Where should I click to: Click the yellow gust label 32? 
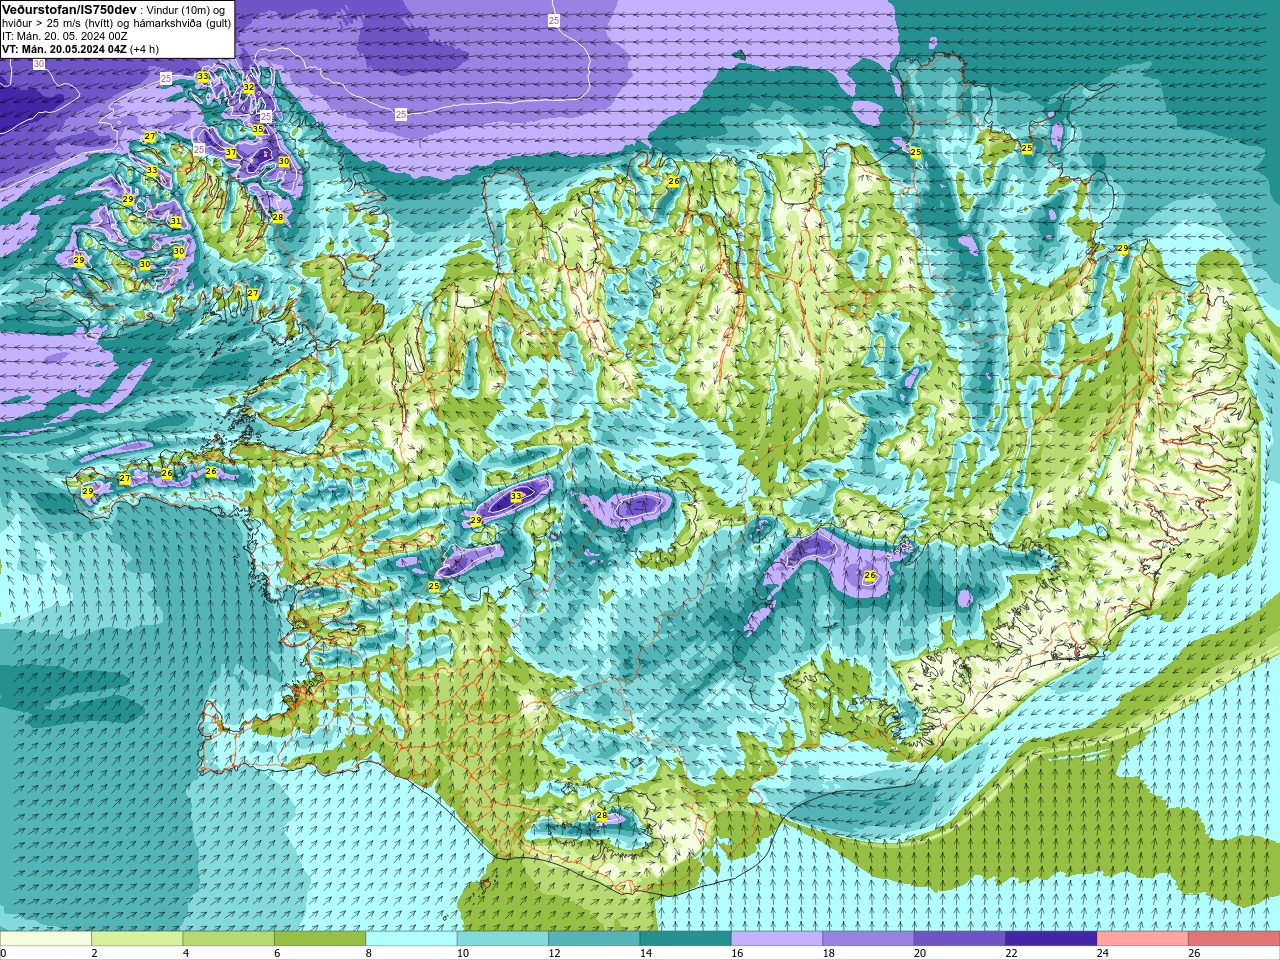click(x=249, y=88)
